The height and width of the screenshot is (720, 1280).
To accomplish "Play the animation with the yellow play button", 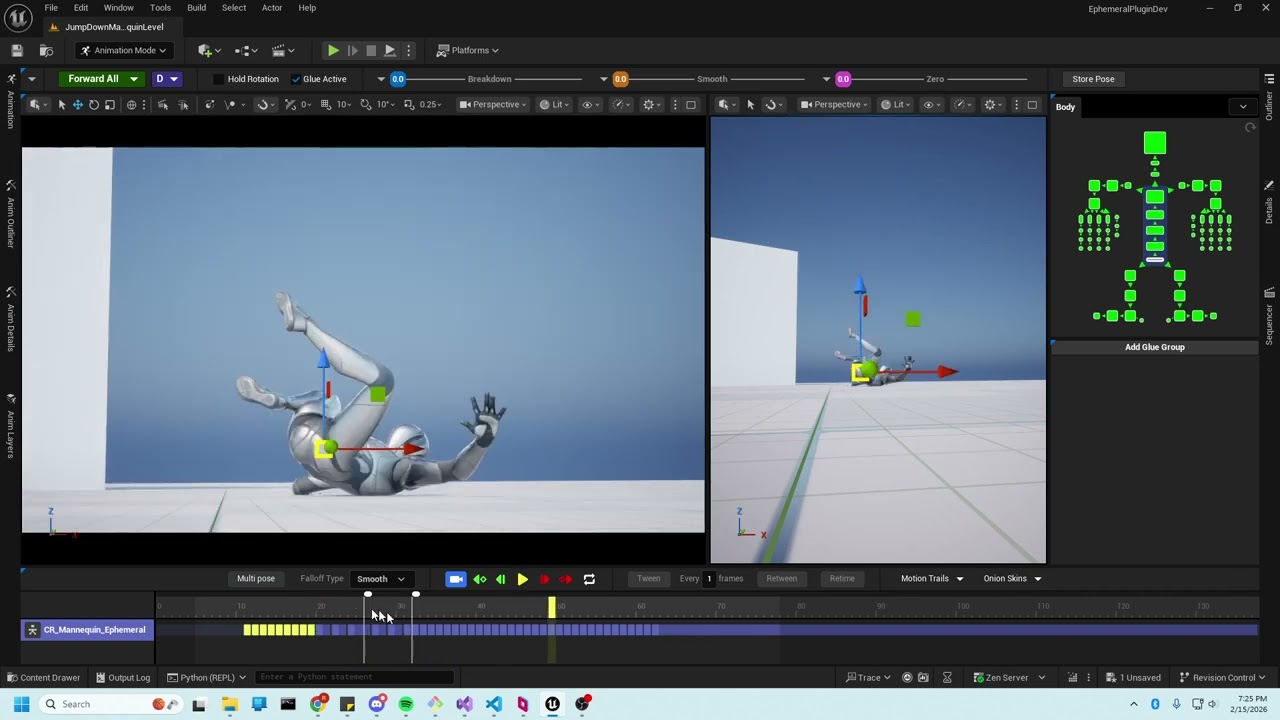I will [x=522, y=579].
